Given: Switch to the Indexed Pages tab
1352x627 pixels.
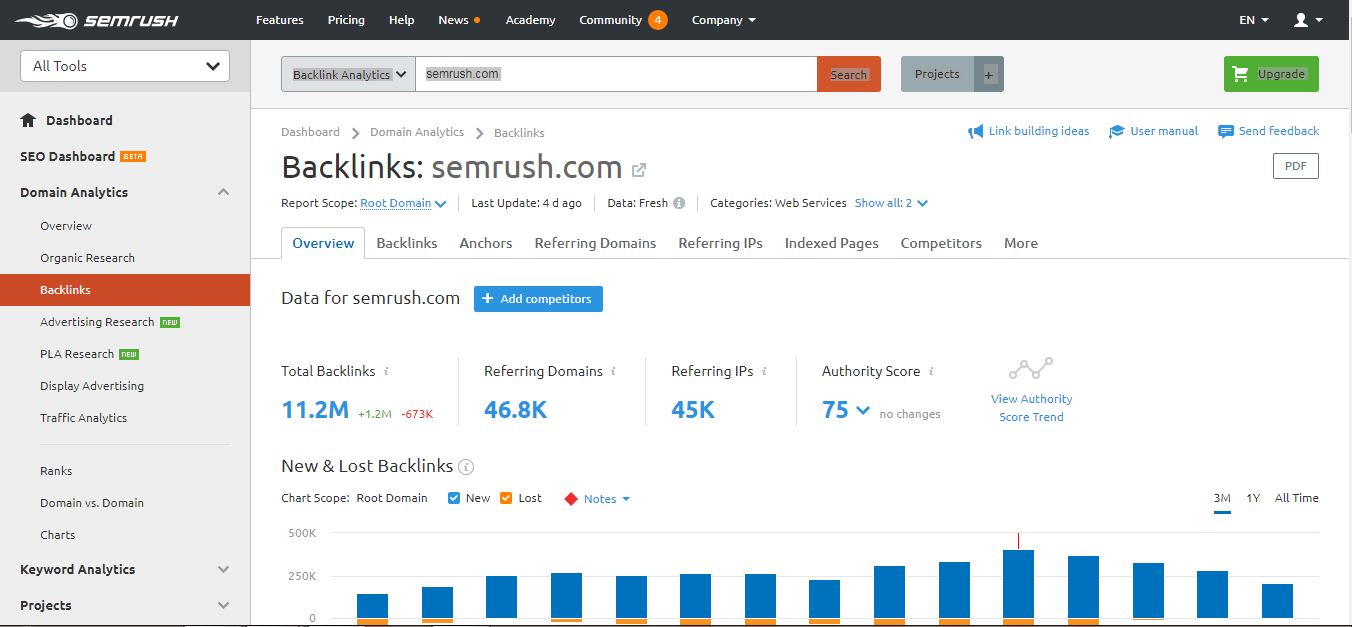Looking at the screenshot, I should tap(832, 243).
